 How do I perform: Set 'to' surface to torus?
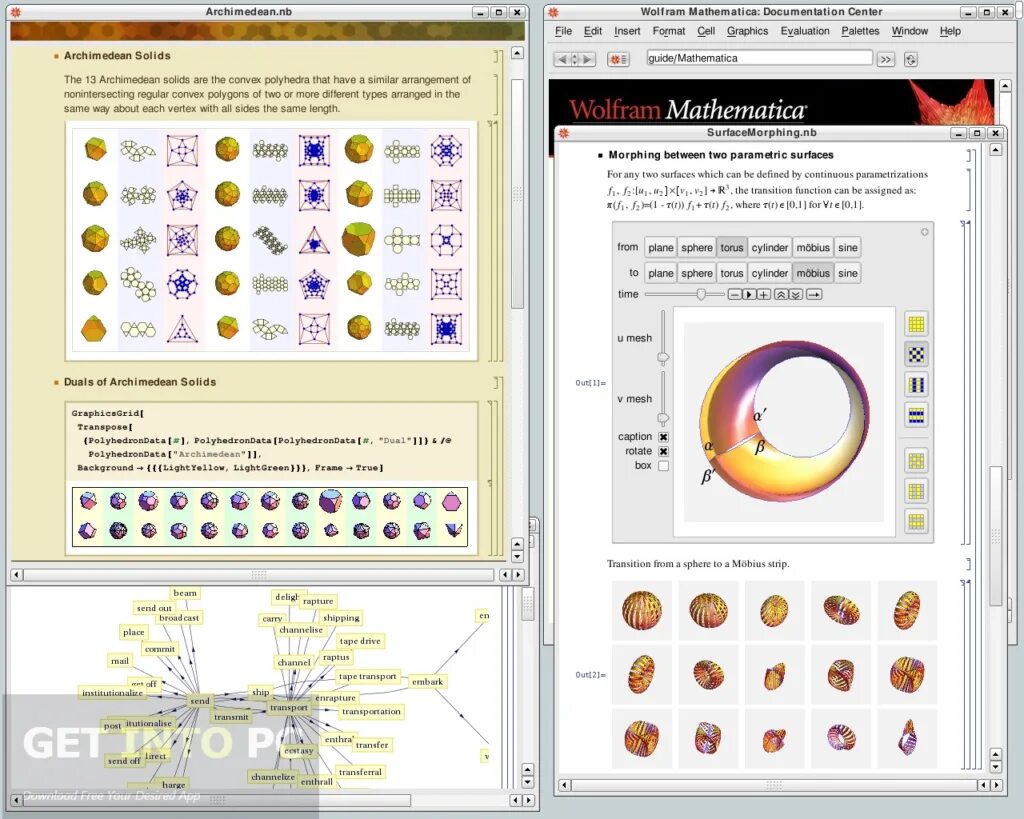732,273
